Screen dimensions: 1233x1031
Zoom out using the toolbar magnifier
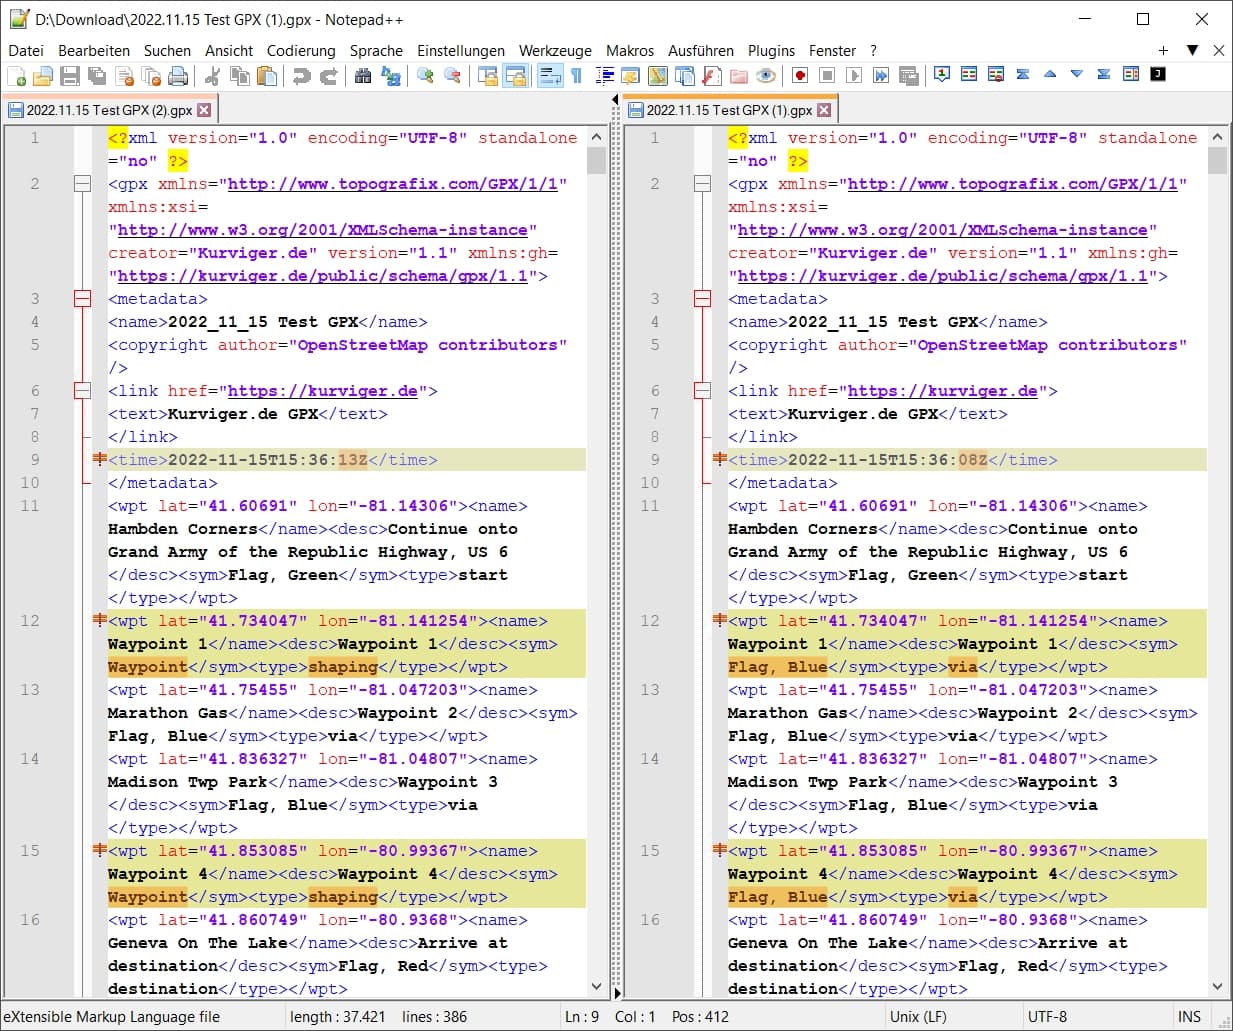(452, 76)
